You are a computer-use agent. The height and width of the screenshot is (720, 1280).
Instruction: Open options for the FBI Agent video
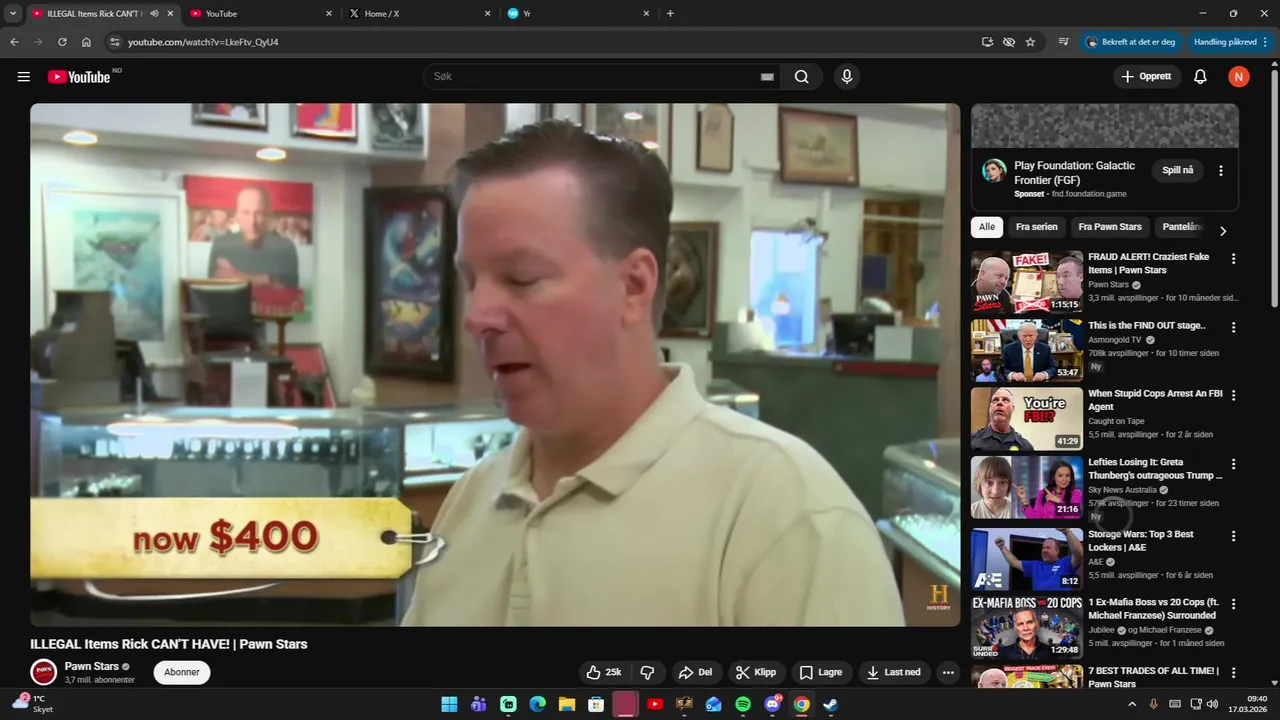coord(1233,395)
